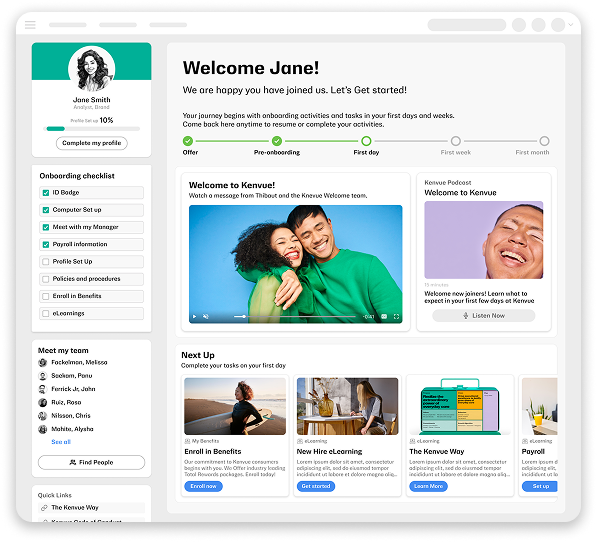Click the Enroll now button

pyautogui.click(x=203, y=486)
